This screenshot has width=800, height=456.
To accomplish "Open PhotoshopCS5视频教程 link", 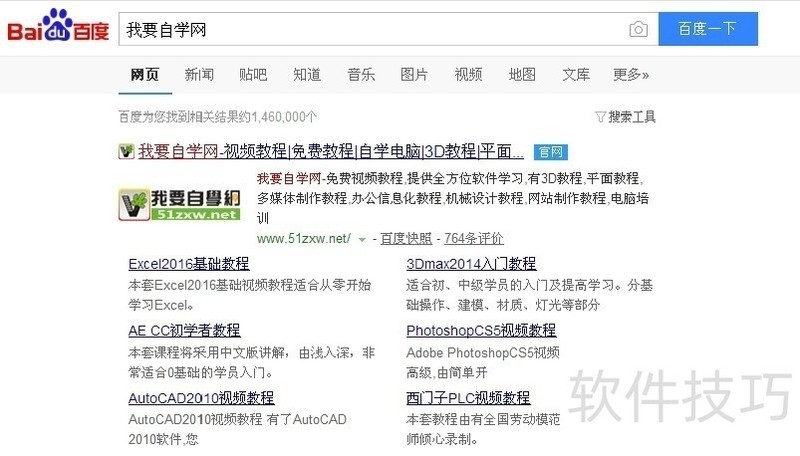I will click(x=481, y=331).
